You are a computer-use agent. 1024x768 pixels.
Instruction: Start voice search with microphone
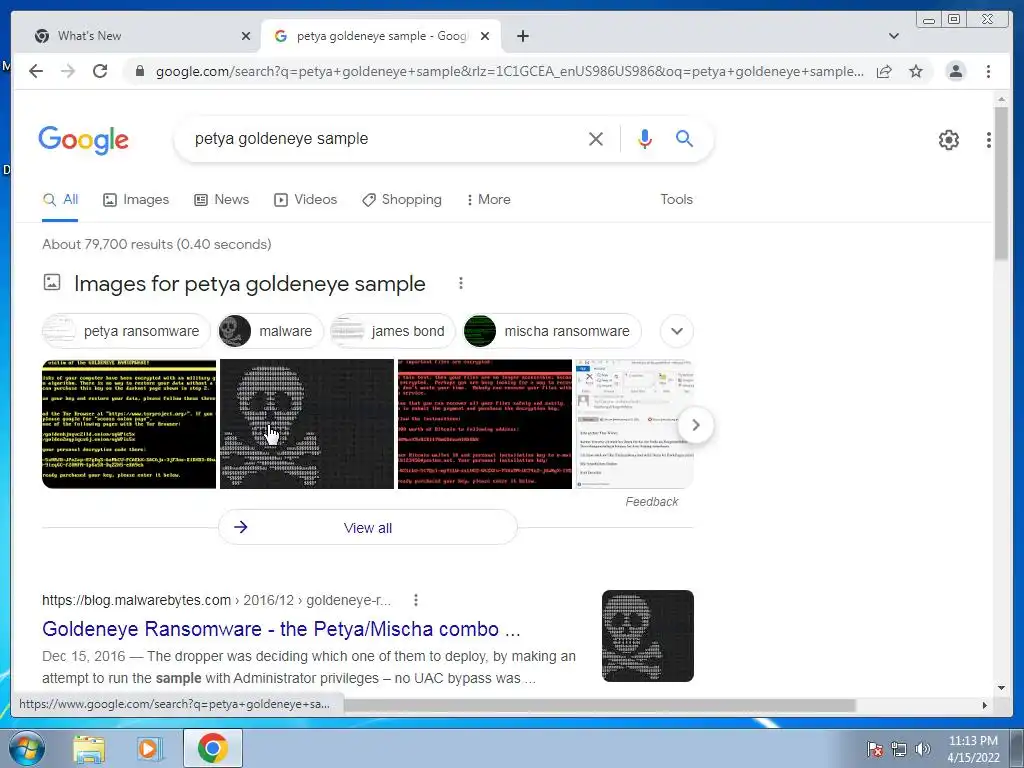(x=645, y=138)
